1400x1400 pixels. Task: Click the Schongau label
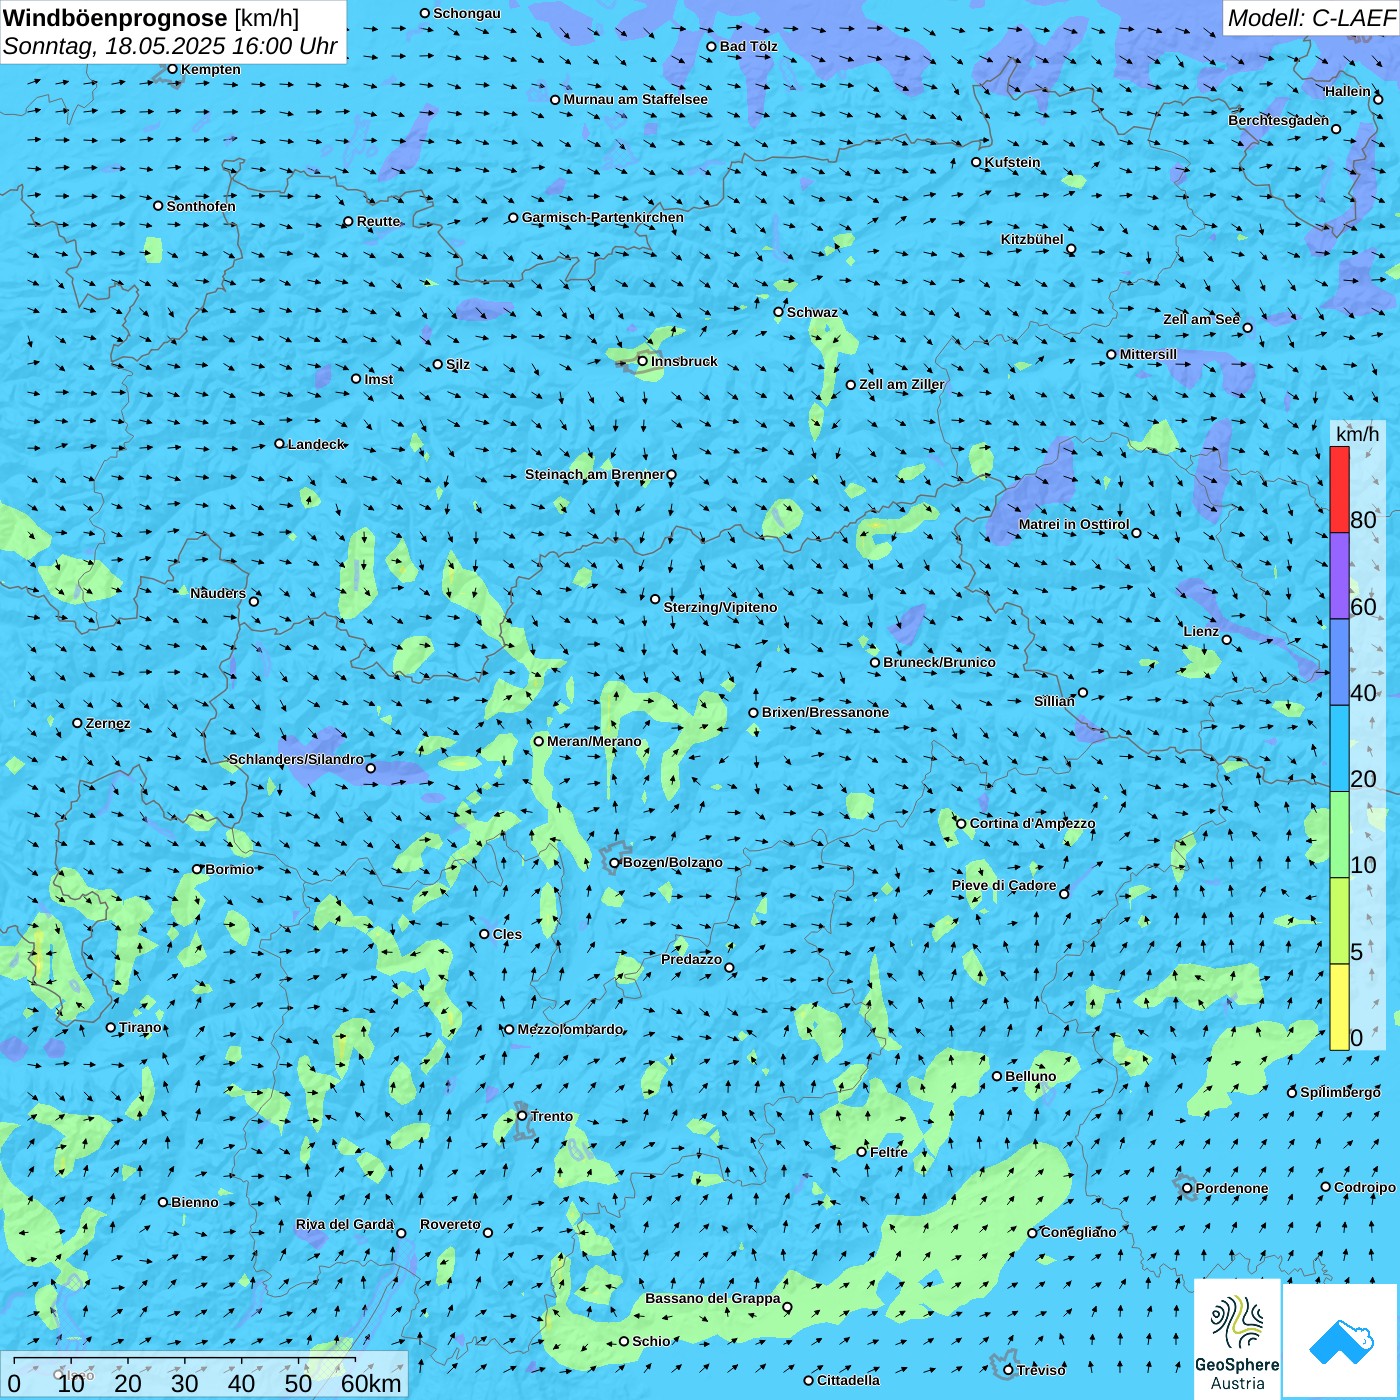(467, 13)
